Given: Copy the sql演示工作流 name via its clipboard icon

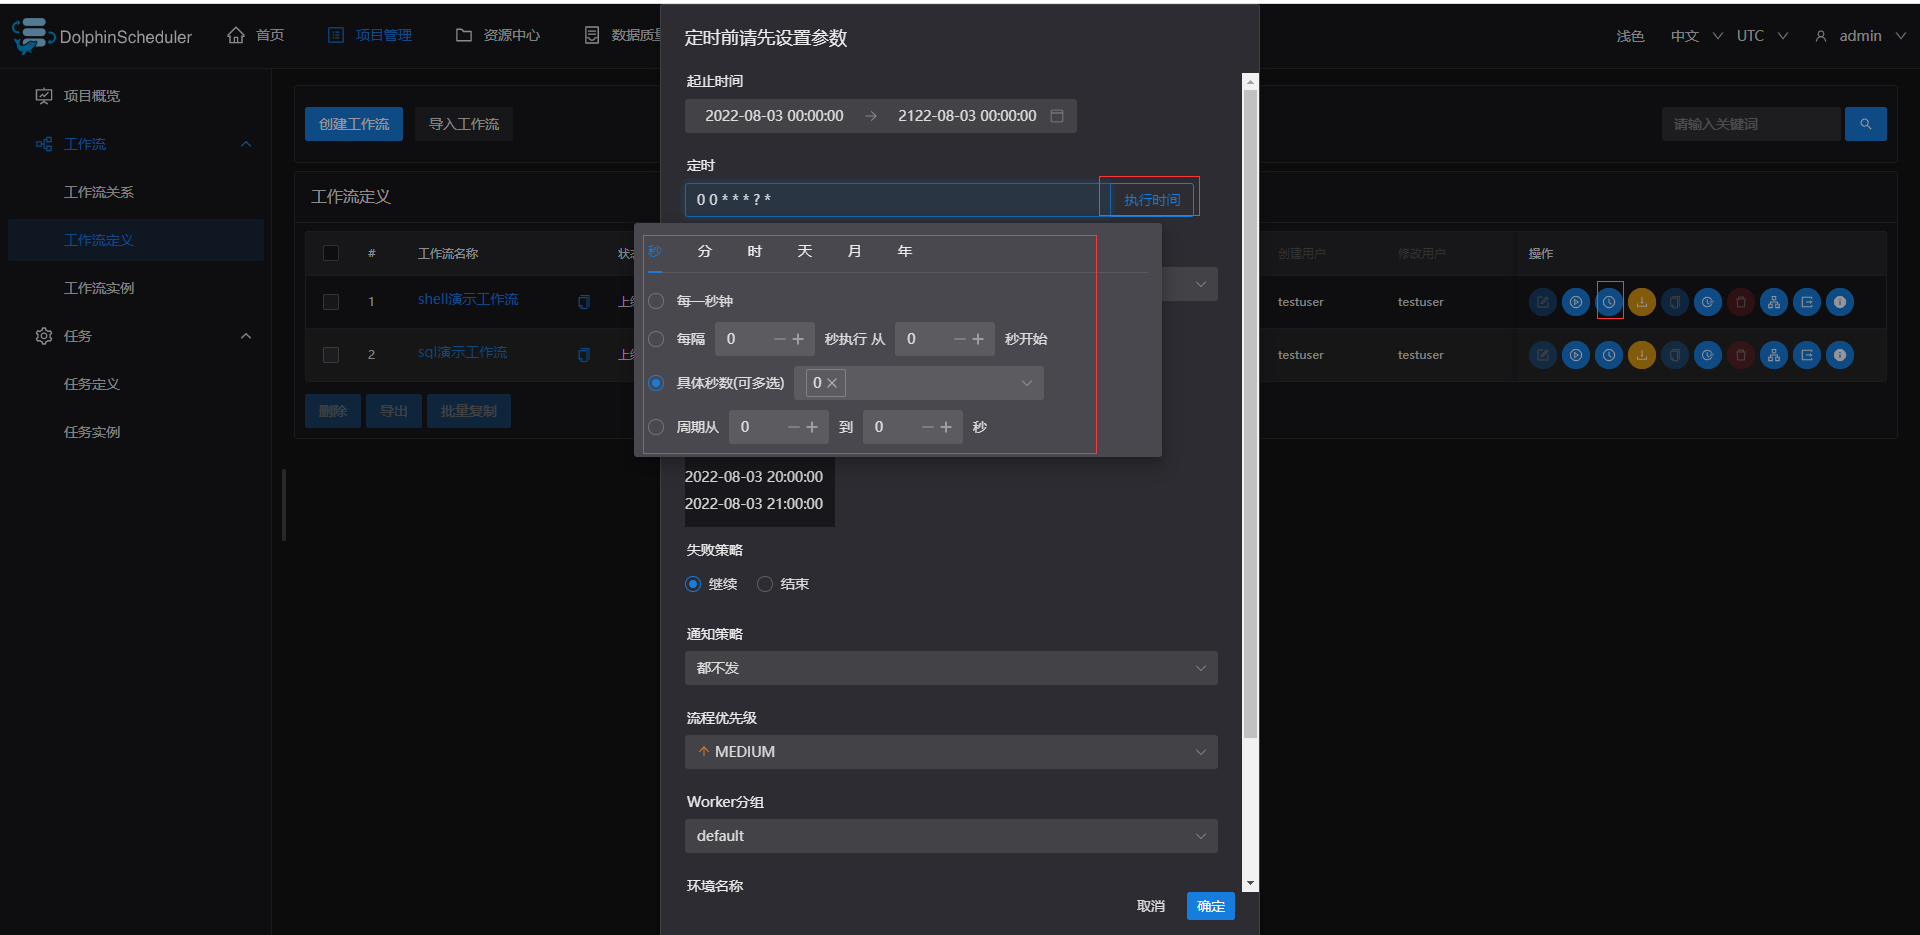Looking at the screenshot, I should point(584,355).
